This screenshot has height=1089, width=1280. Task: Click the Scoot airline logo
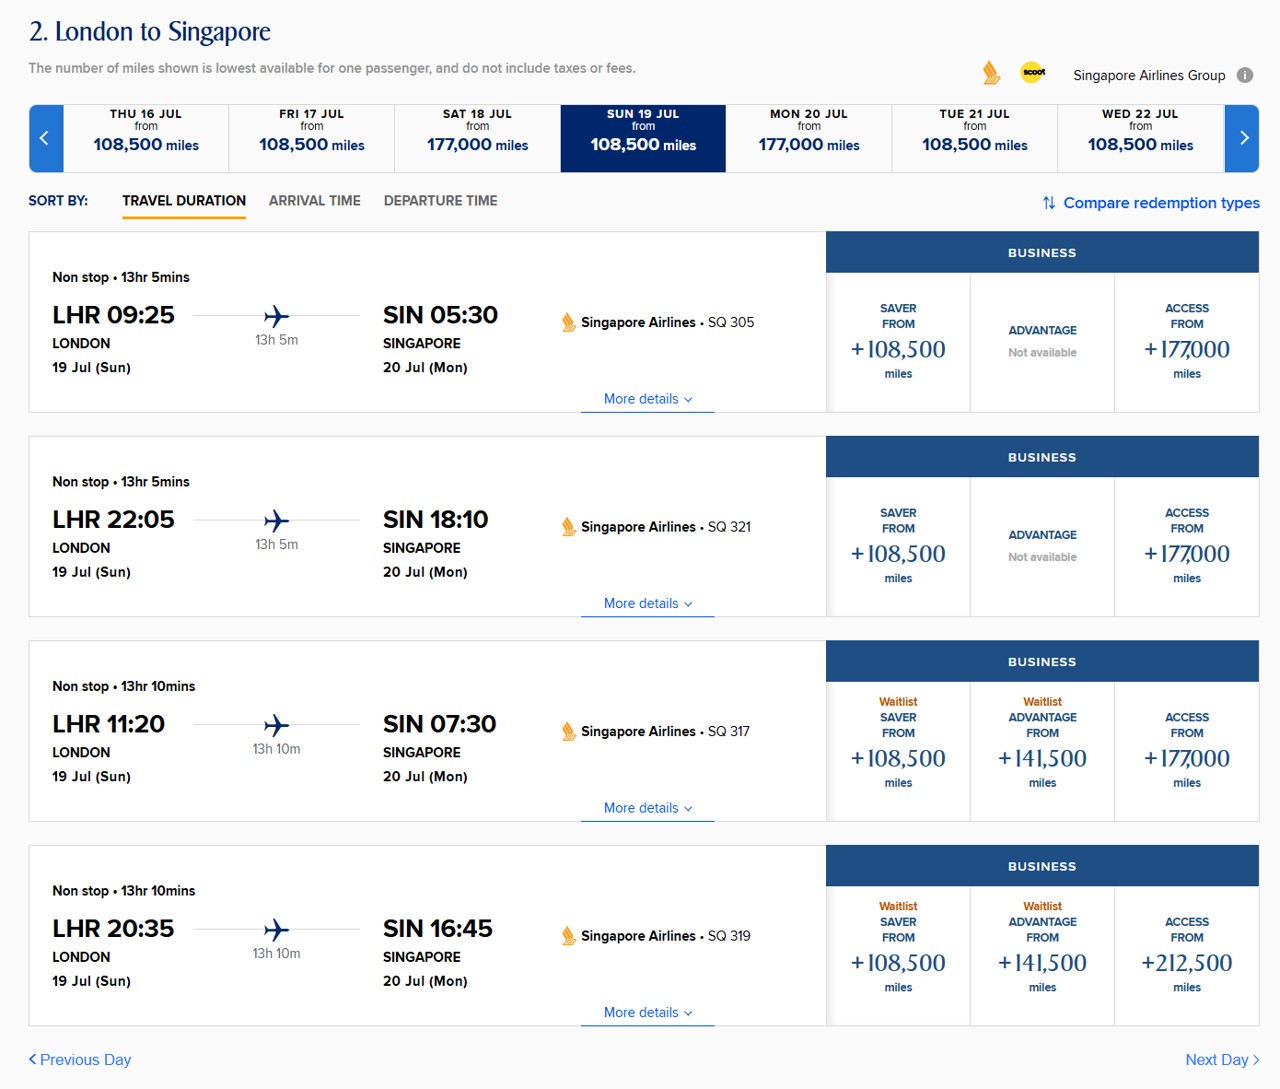(1033, 72)
